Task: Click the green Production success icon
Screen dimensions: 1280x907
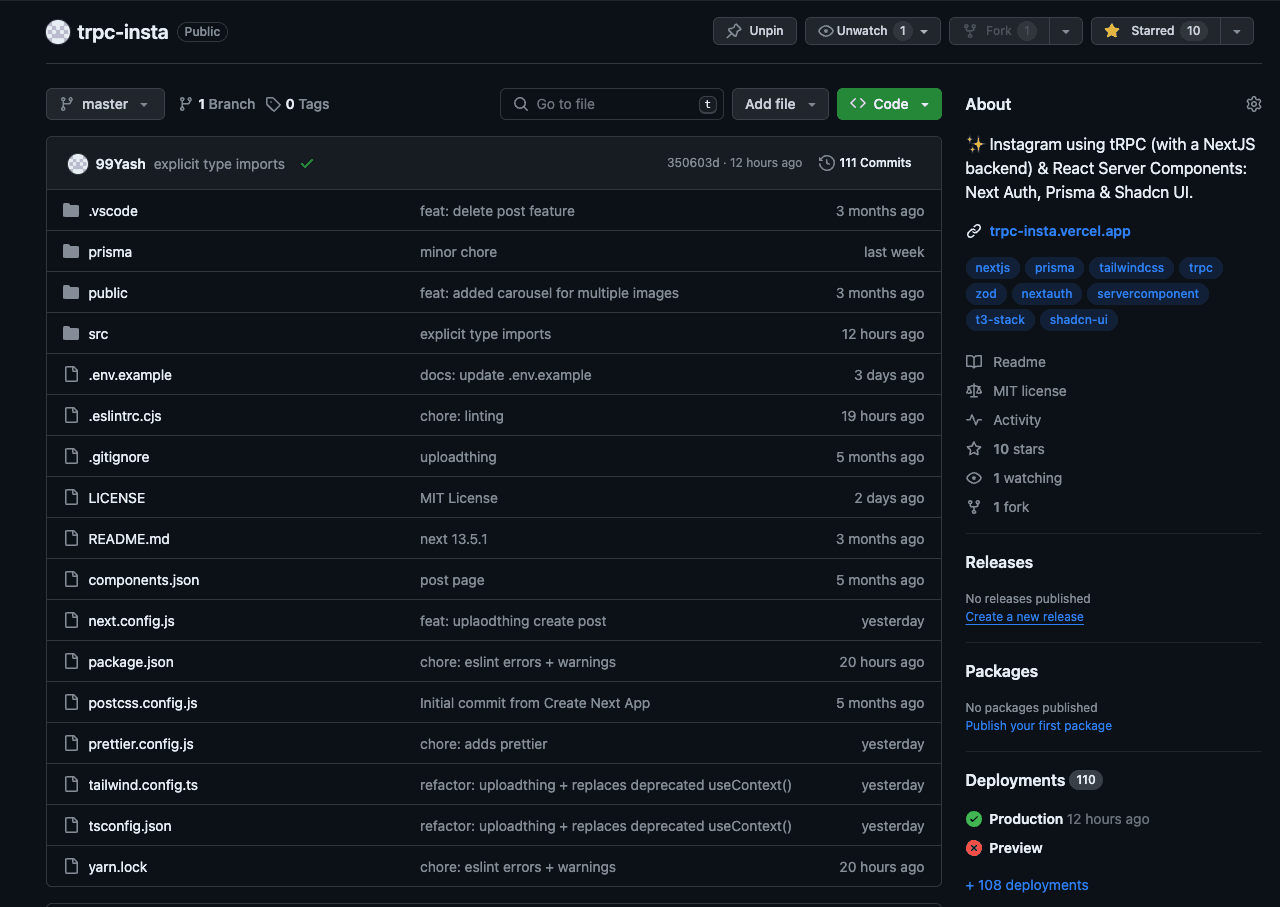Action: pos(974,819)
